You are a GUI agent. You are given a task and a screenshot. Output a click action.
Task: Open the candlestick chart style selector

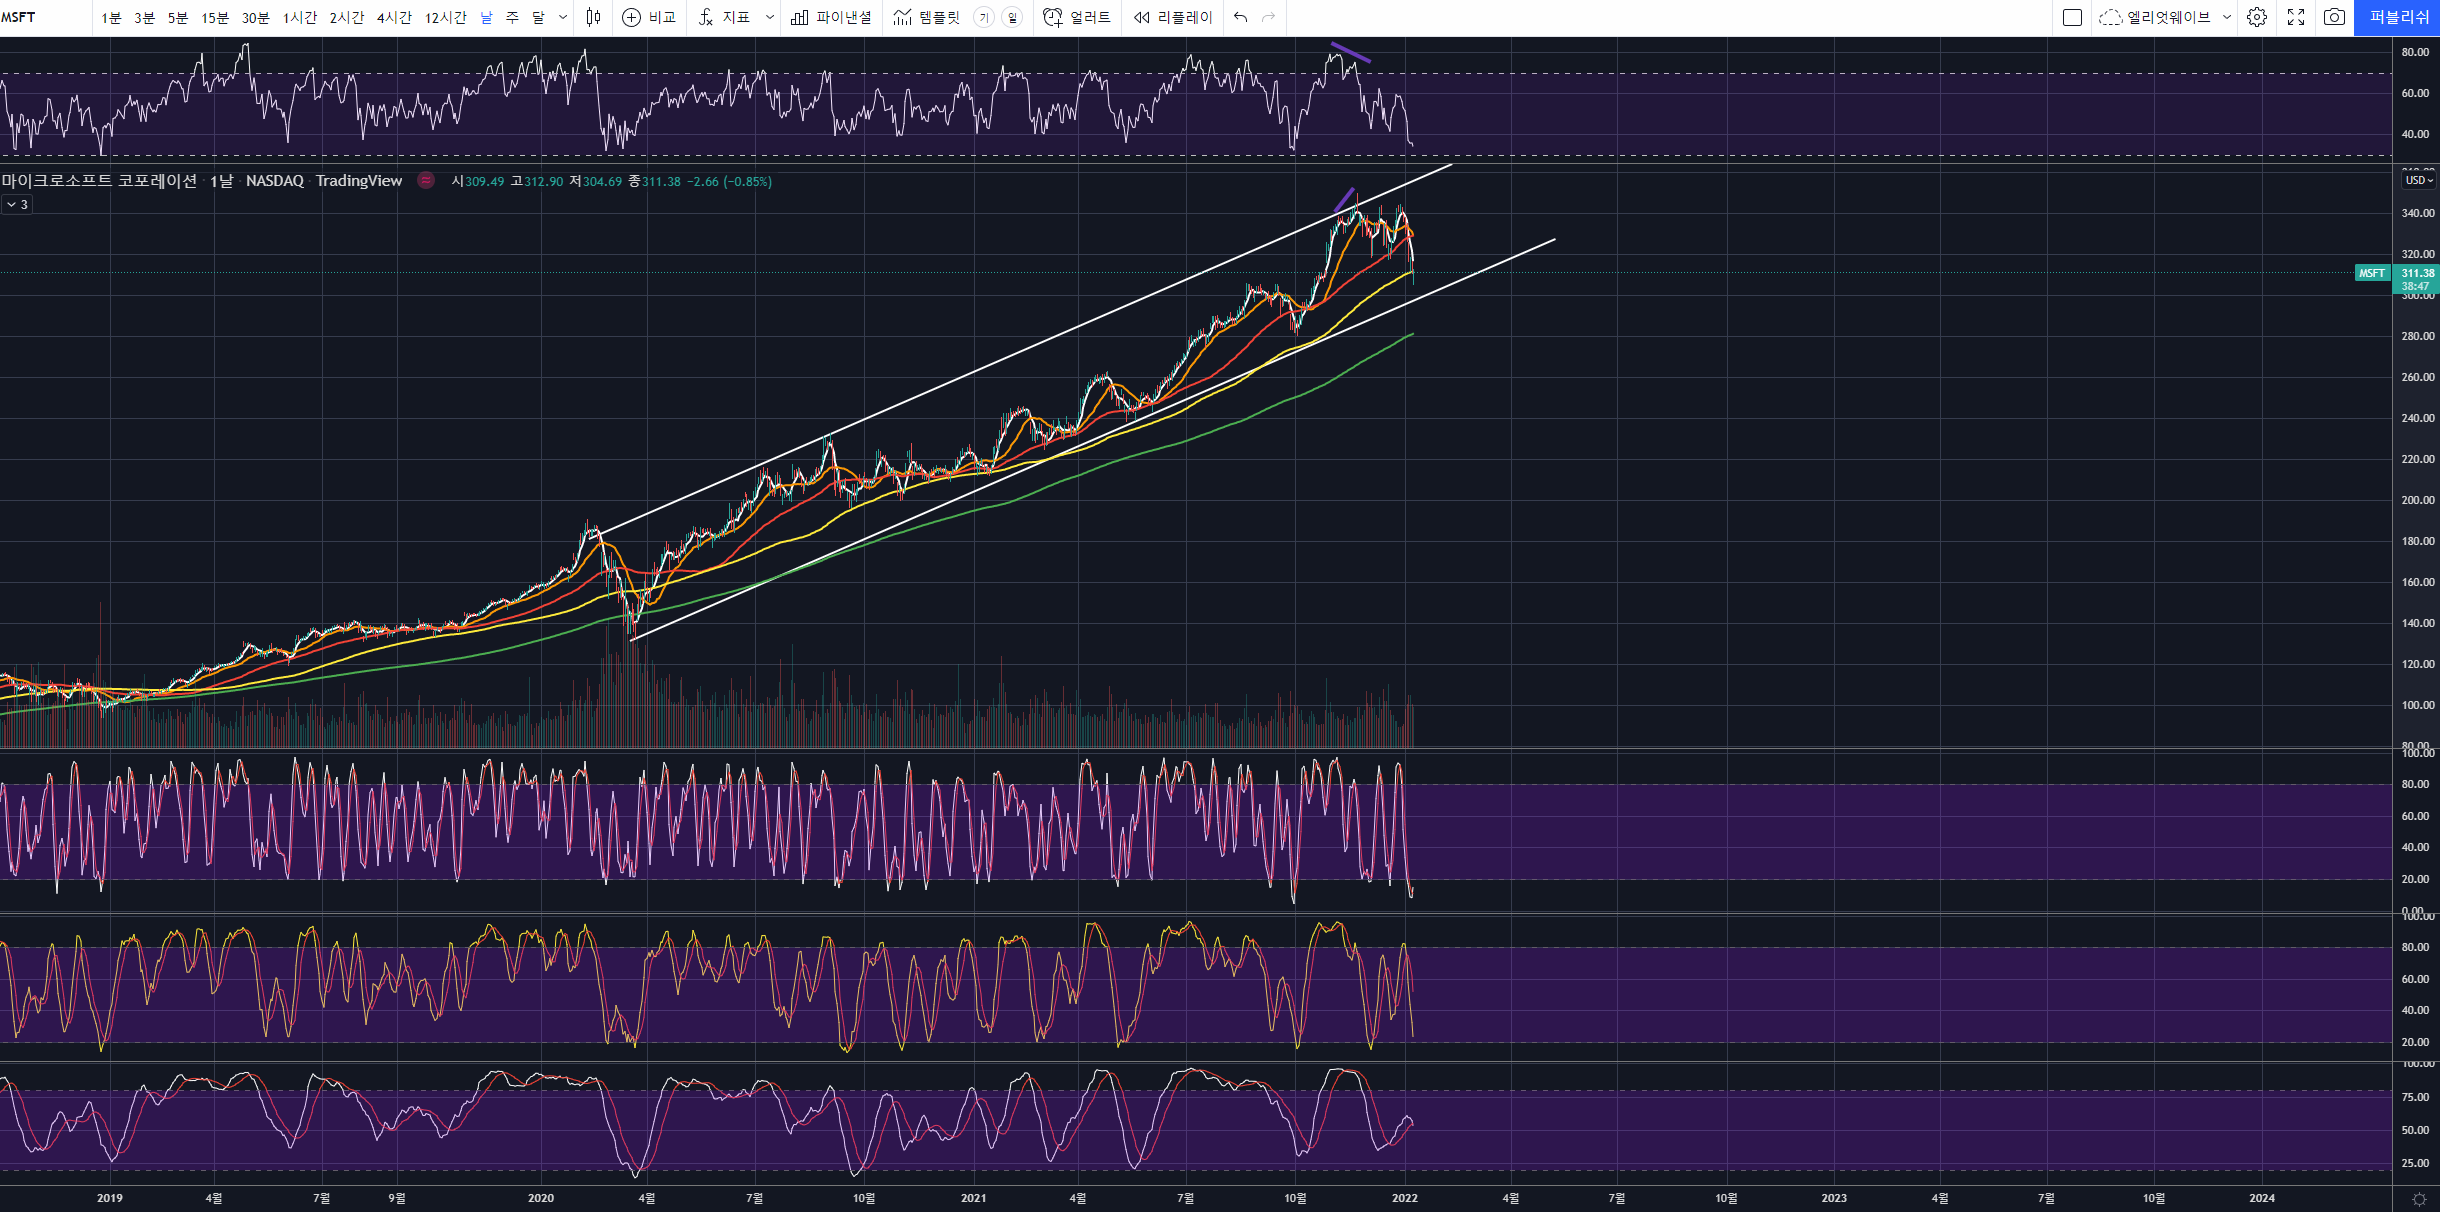tap(593, 17)
